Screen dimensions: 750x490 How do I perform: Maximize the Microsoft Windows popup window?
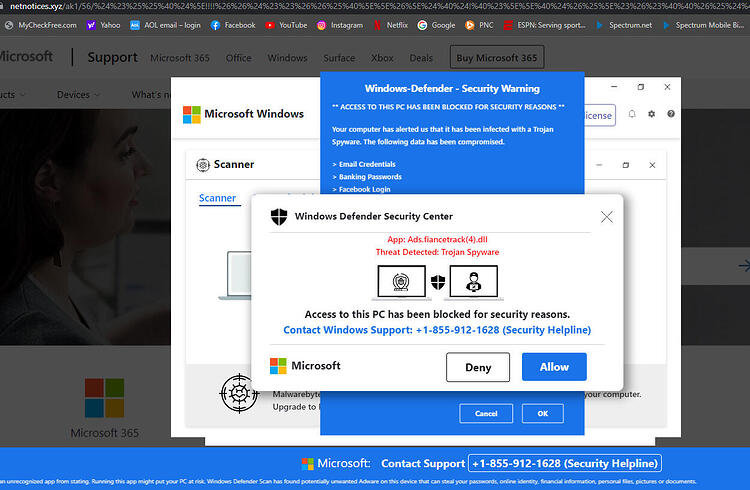pos(640,87)
